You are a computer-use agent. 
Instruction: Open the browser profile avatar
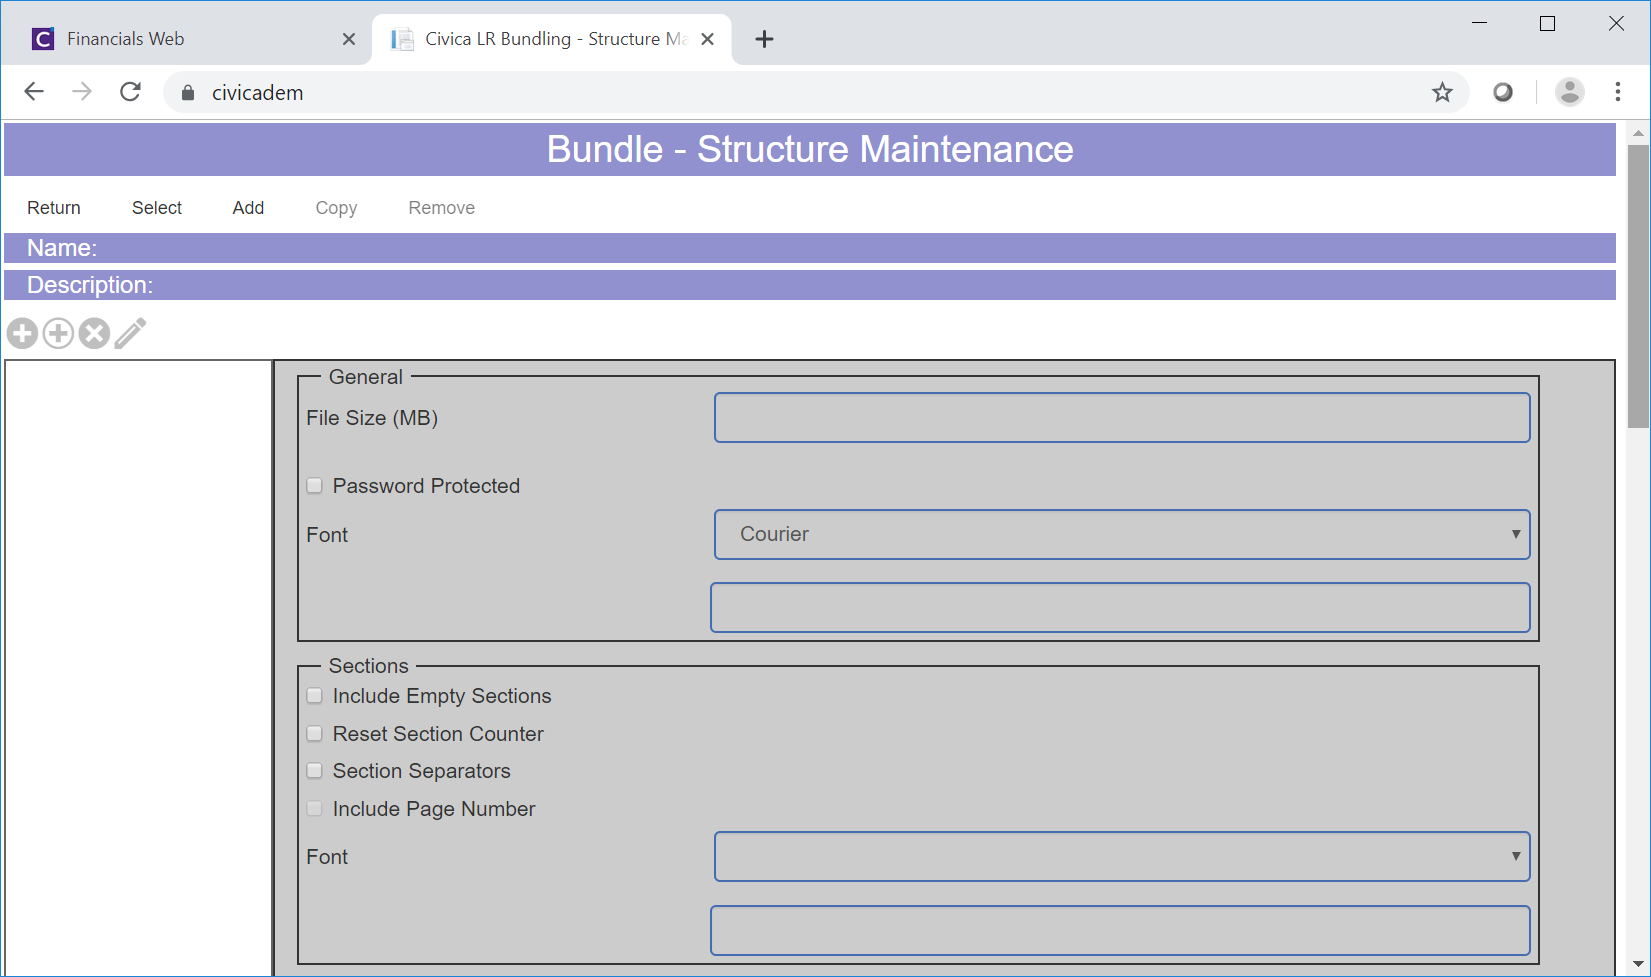[x=1570, y=92]
